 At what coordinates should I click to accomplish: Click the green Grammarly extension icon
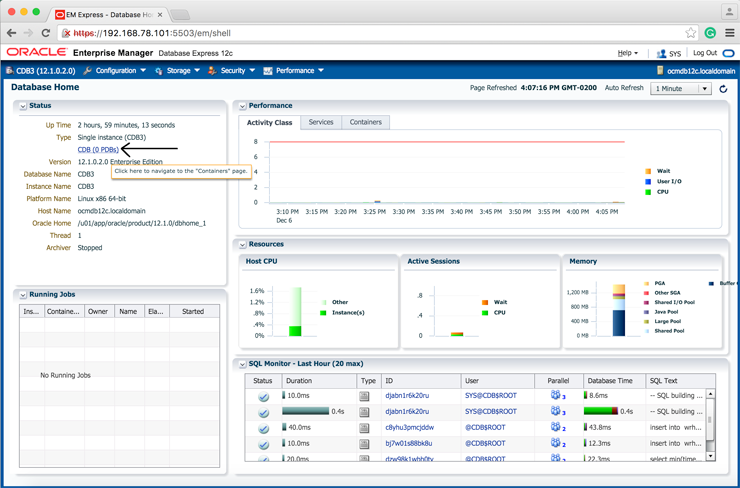[710, 33]
